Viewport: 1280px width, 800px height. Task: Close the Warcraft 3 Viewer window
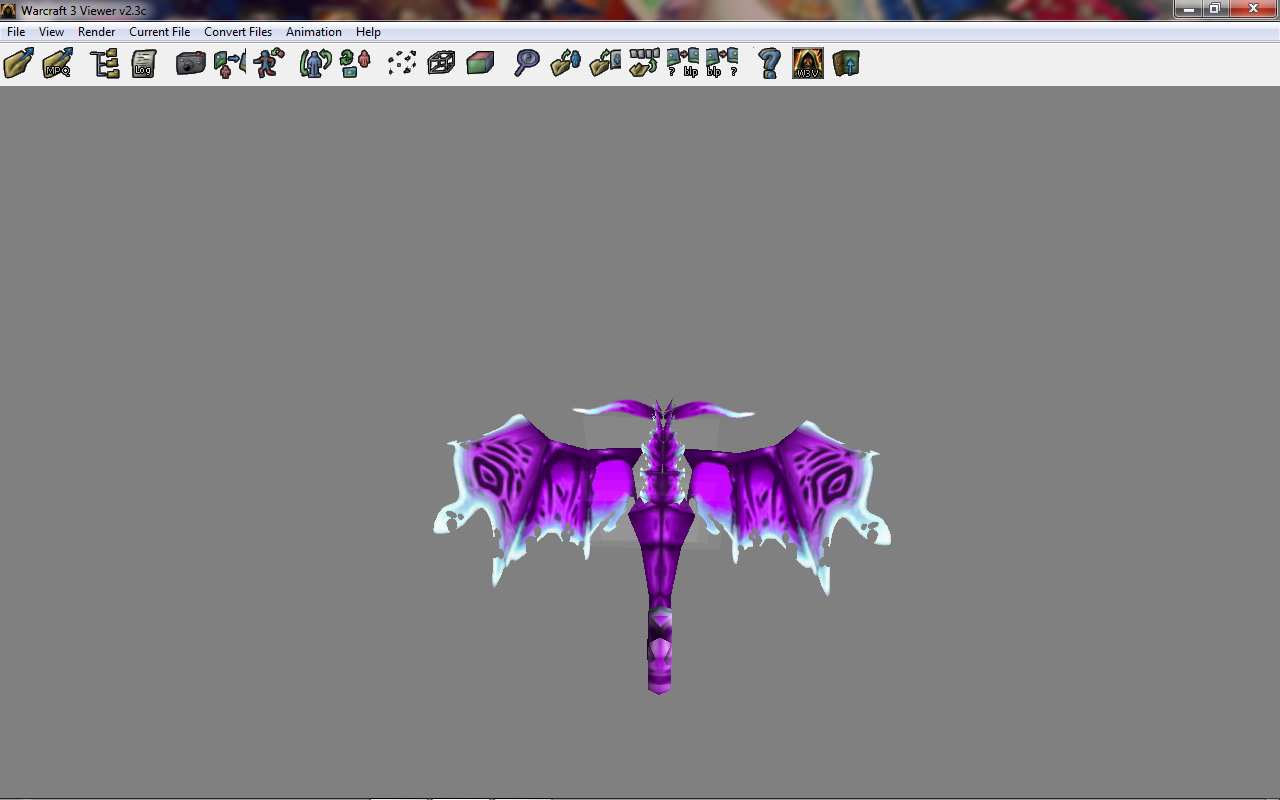[1253, 9]
